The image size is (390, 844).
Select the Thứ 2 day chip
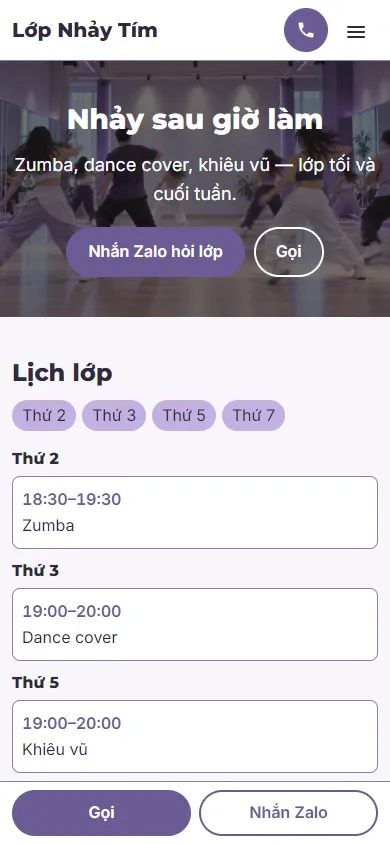pyautogui.click(x=44, y=416)
